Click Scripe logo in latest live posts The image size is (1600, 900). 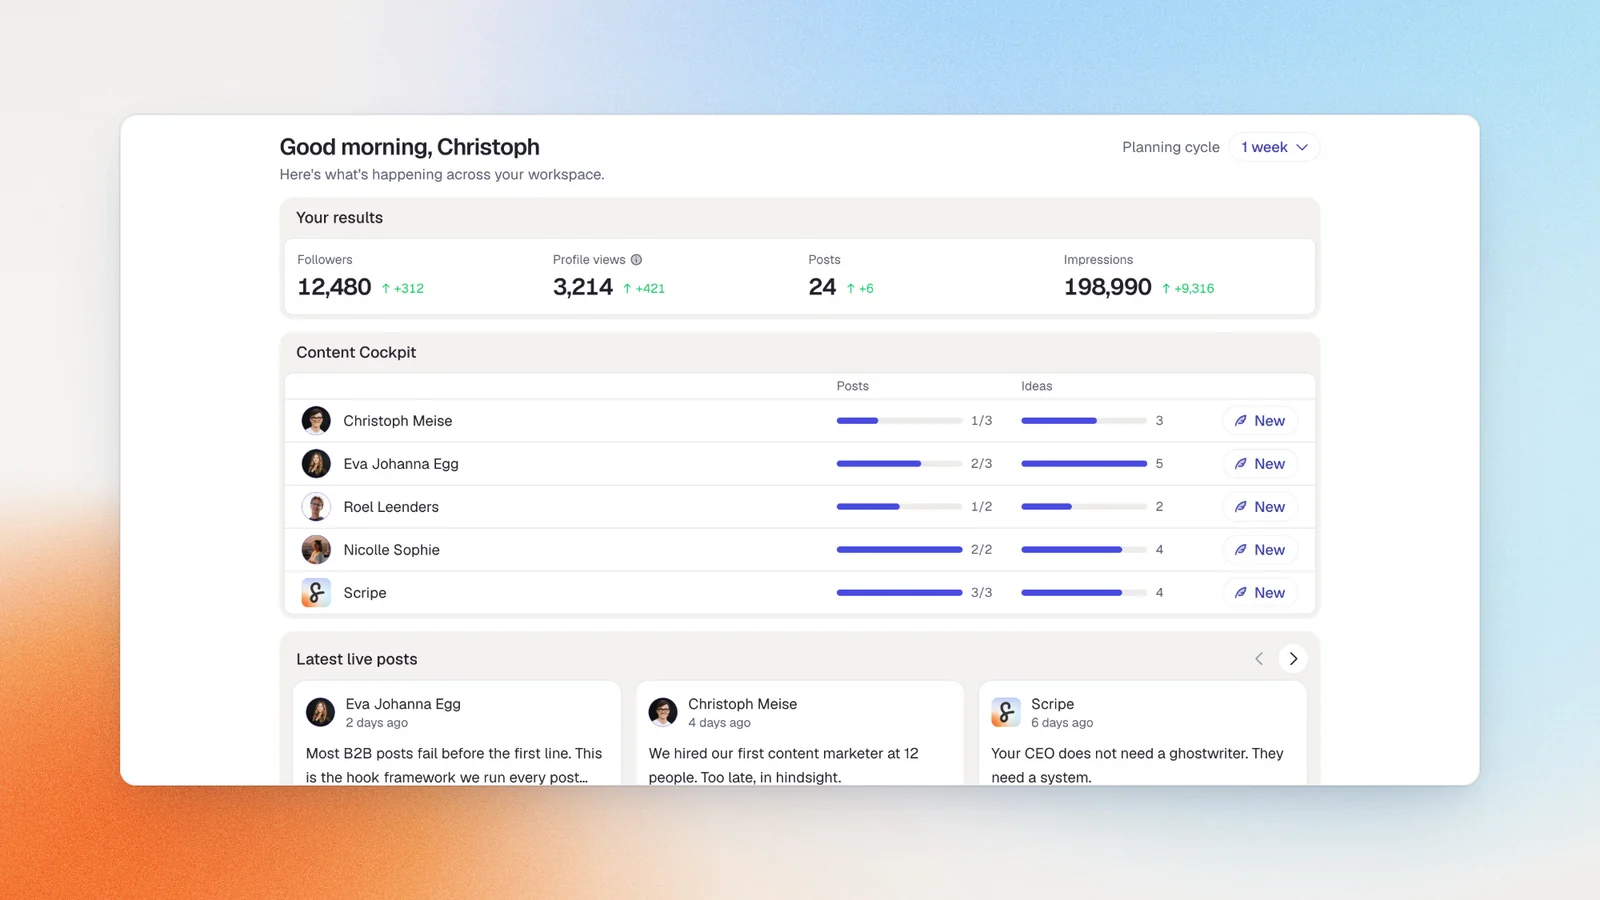pyautogui.click(x=1006, y=712)
